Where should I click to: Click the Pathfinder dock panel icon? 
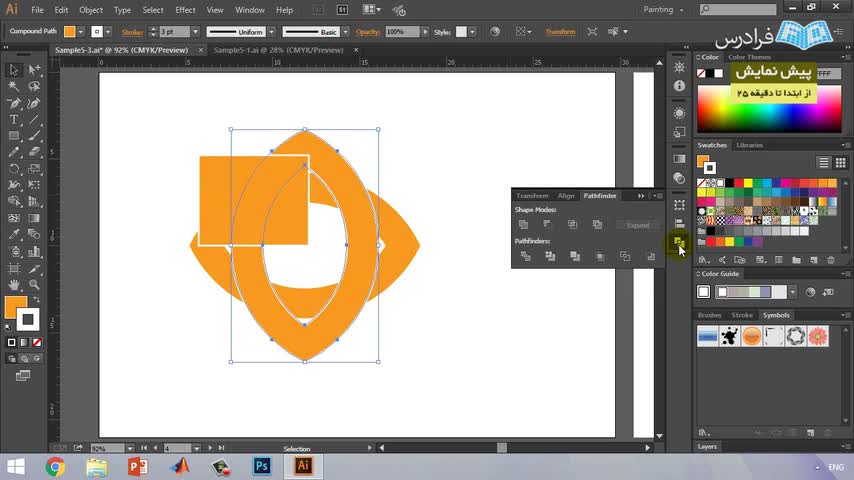pyautogui.click(x=679, y=242)
